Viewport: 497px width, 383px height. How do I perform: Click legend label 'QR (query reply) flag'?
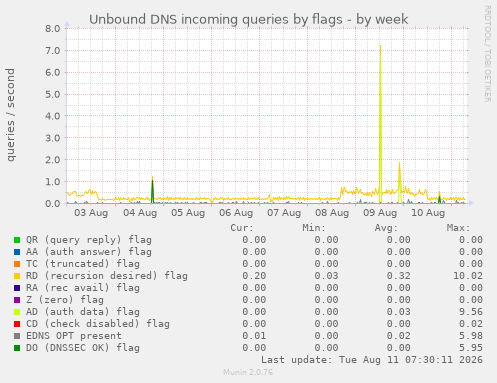[x=89, y=240]
